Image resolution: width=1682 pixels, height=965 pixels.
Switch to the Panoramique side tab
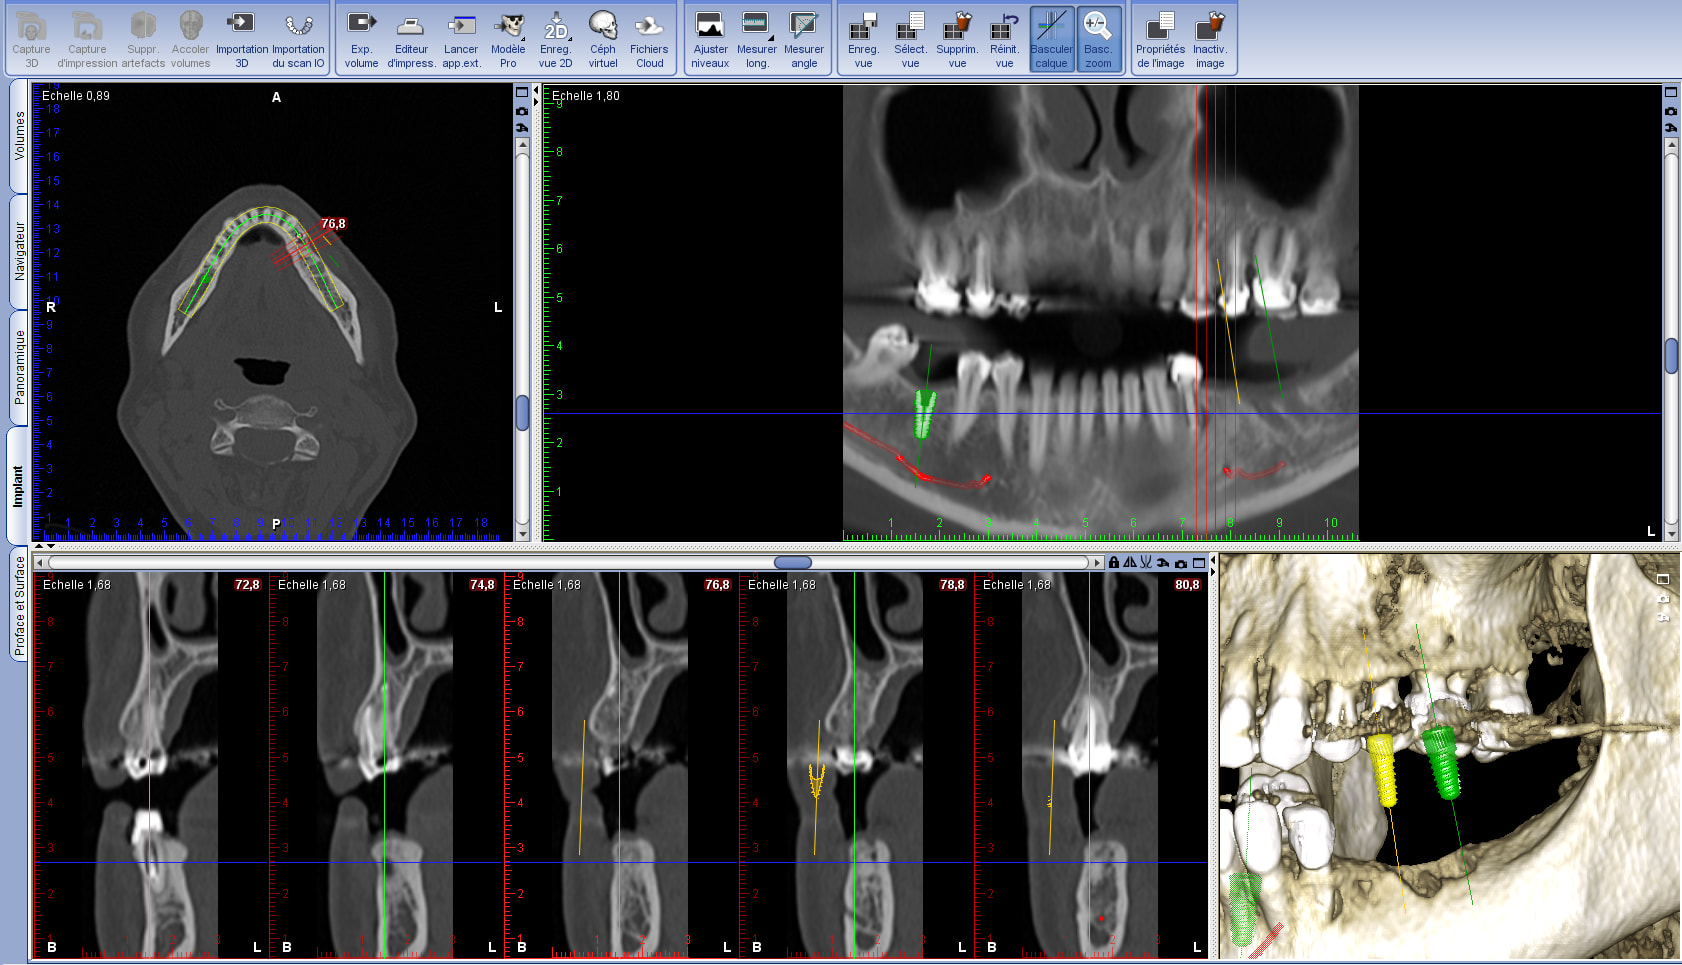coord(19,367)
